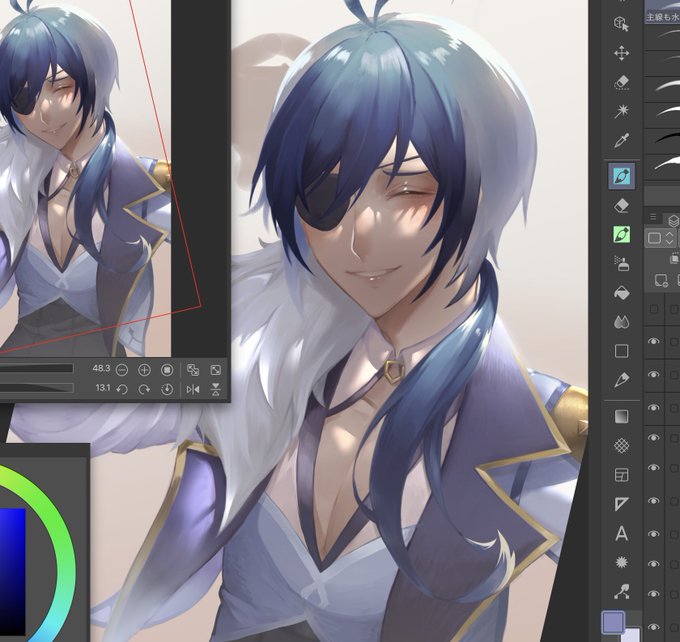Screen dimensions: 680x642
Task: Click the Navigator zoom reset square icon
Action: (167, 370)
